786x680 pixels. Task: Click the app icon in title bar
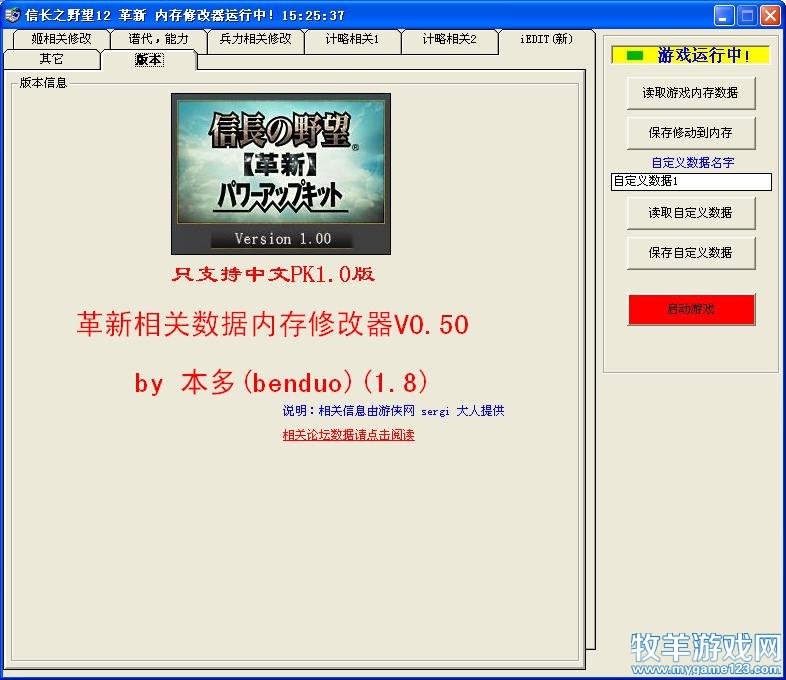(x=12, y=15)
